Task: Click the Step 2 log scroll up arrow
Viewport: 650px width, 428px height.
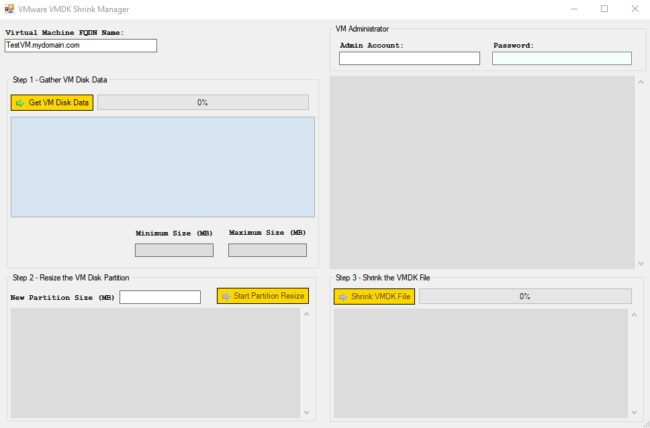Action: click(307, 315)
